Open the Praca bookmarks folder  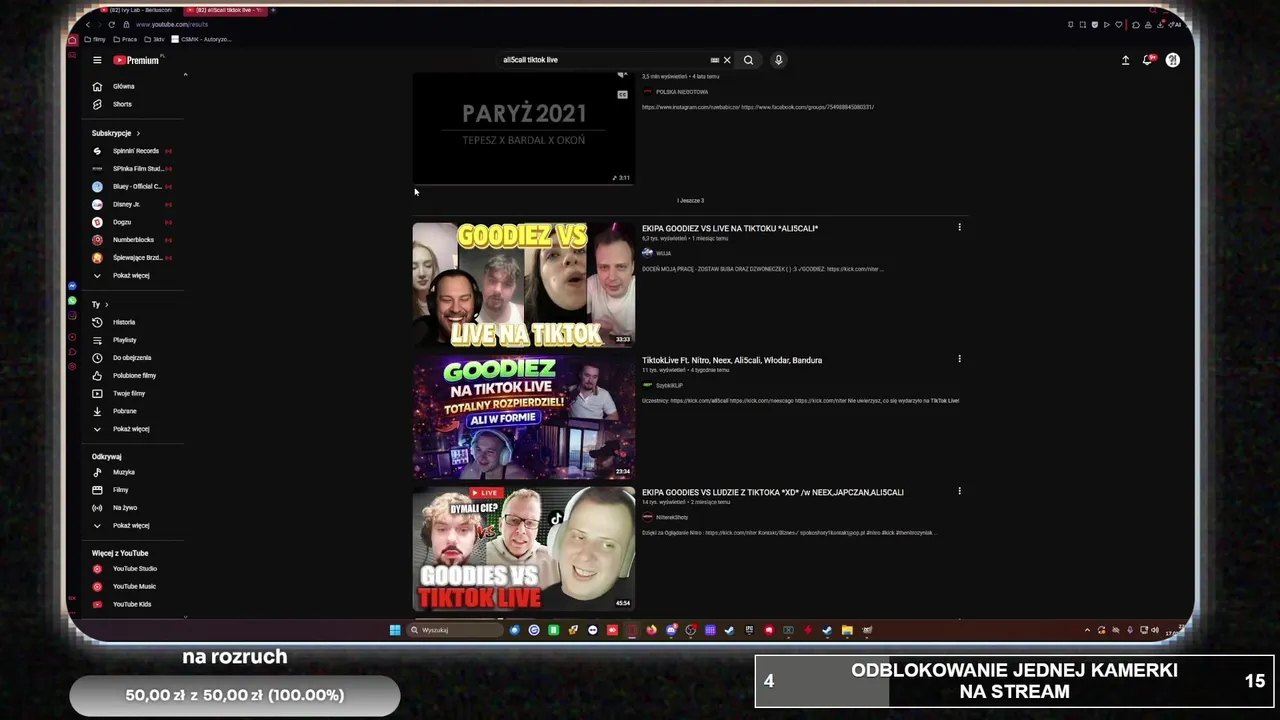[125, 39]
